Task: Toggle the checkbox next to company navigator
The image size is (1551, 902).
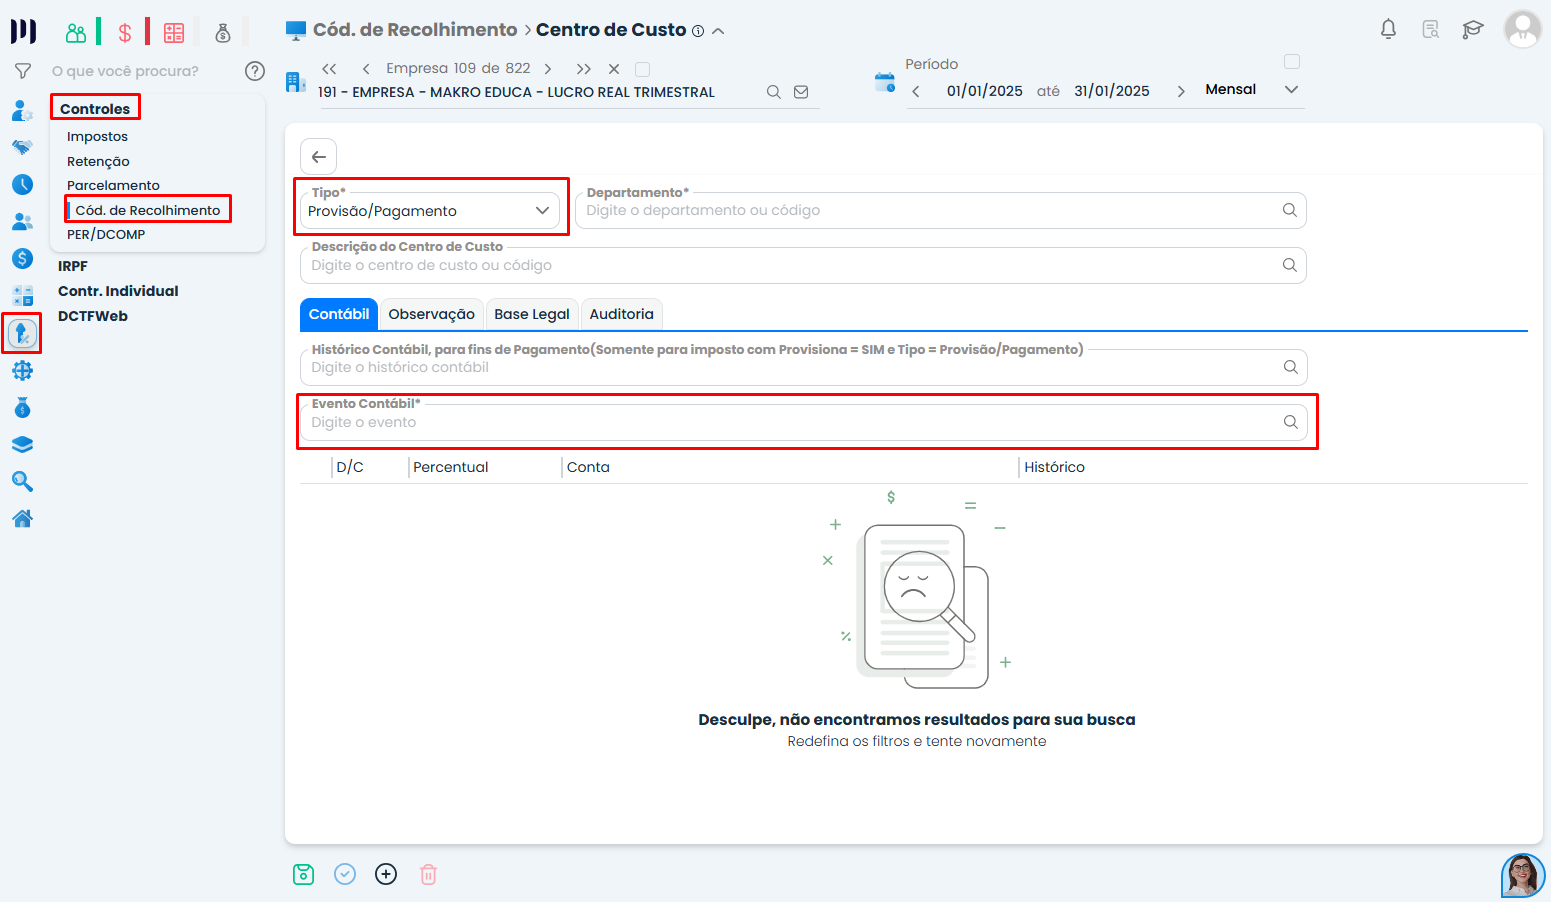Action: pos(643,69)
